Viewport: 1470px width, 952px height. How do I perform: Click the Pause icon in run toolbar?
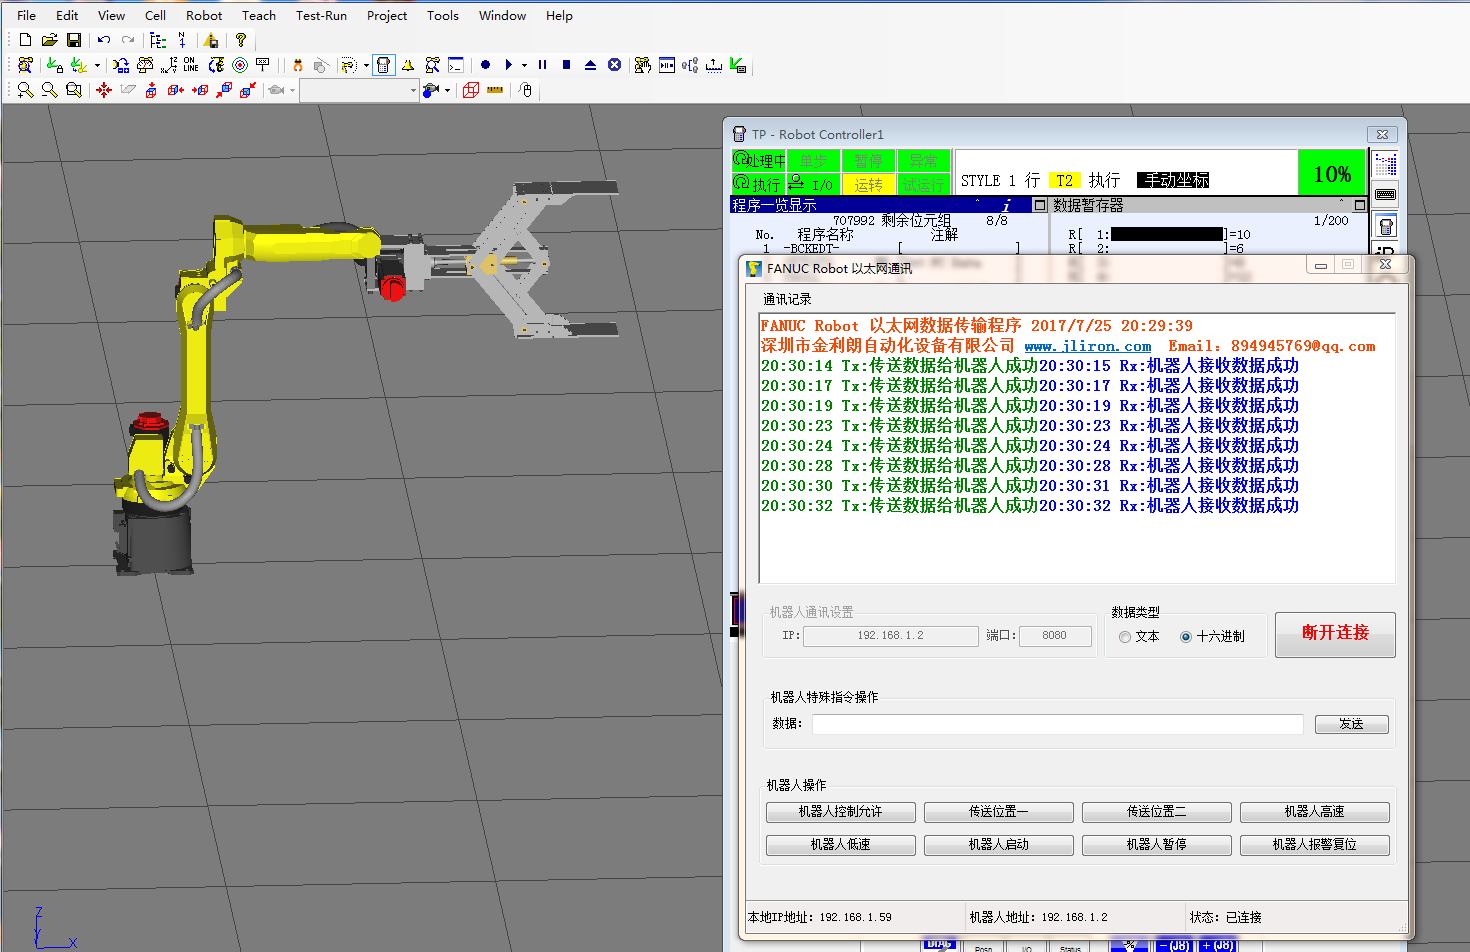pos(542,65)
